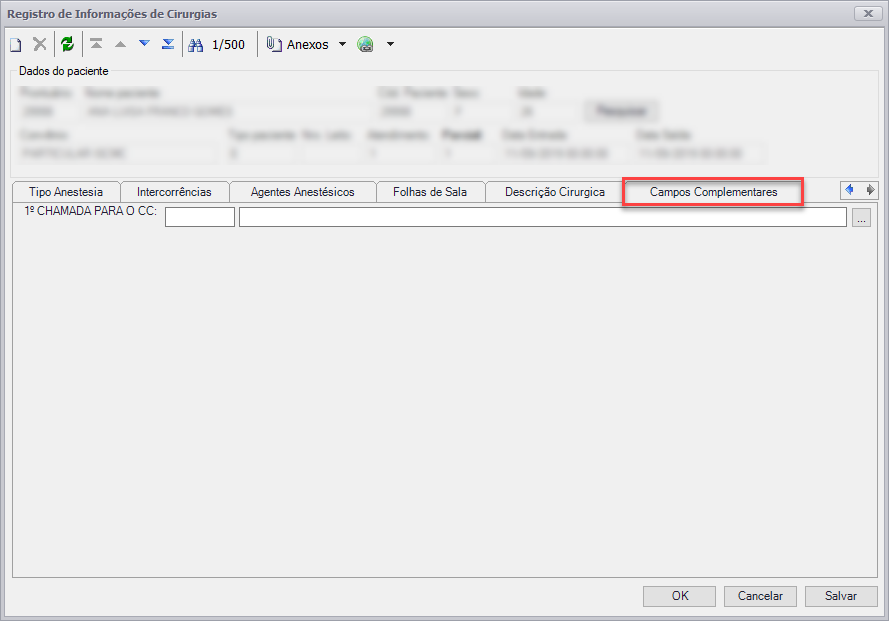Refresh with the green arrows icon

point(67,44)
